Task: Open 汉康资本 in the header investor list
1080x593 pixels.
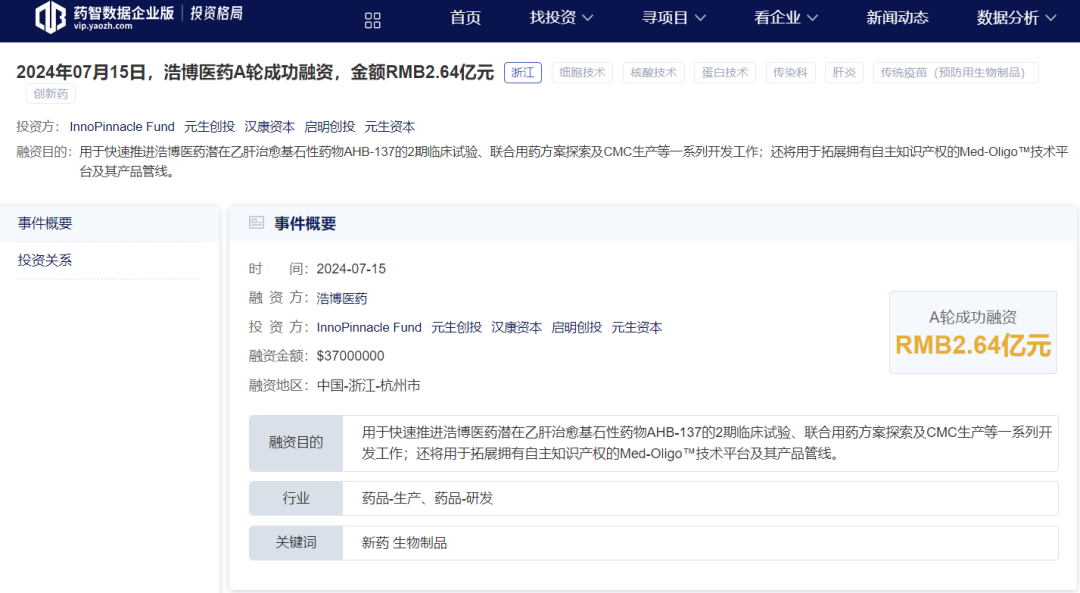Action: (269, 127)
